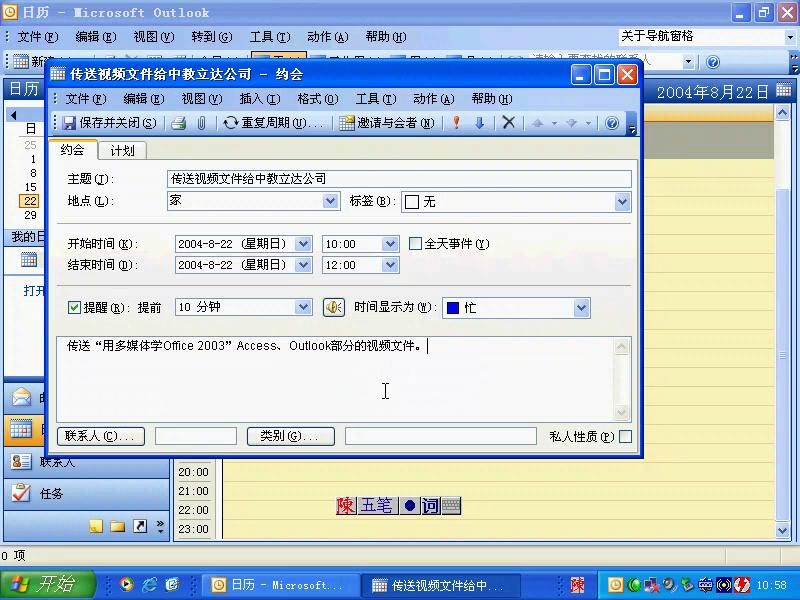Open Tasks in the navigation pane
Screen dimensions: 800x600
(87, 493)
